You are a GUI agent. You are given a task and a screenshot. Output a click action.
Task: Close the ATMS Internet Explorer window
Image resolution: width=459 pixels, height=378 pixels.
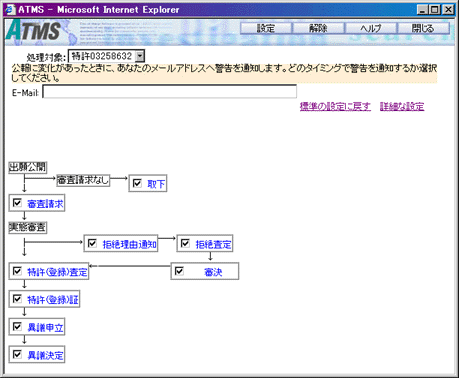click(x=448, y=10)
